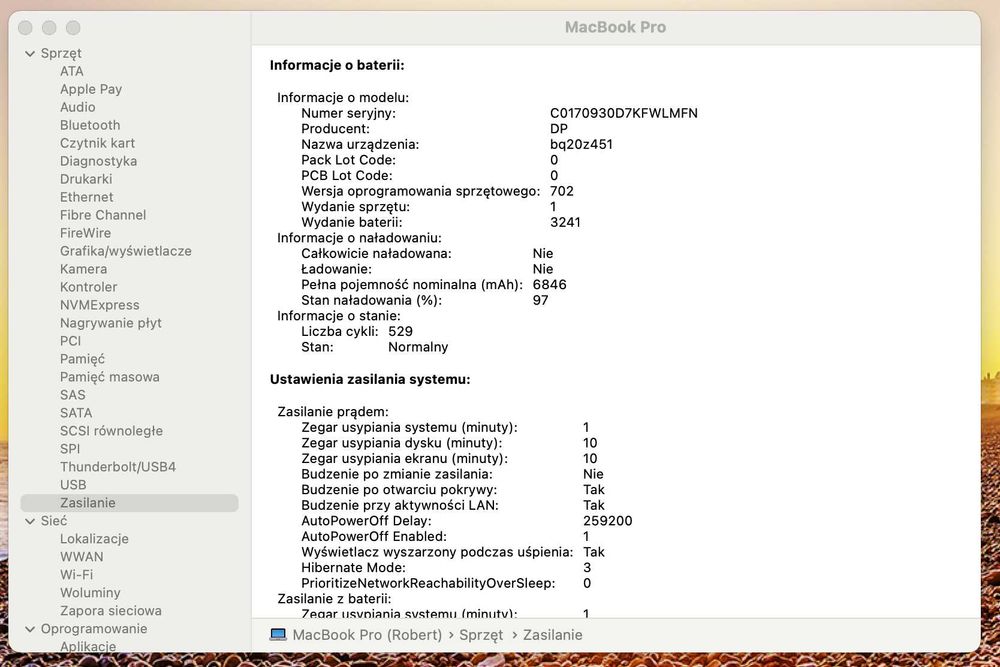This screenshot has height=667, width=1000.
Task: Click device name value bq20z451
Action: 581,145
